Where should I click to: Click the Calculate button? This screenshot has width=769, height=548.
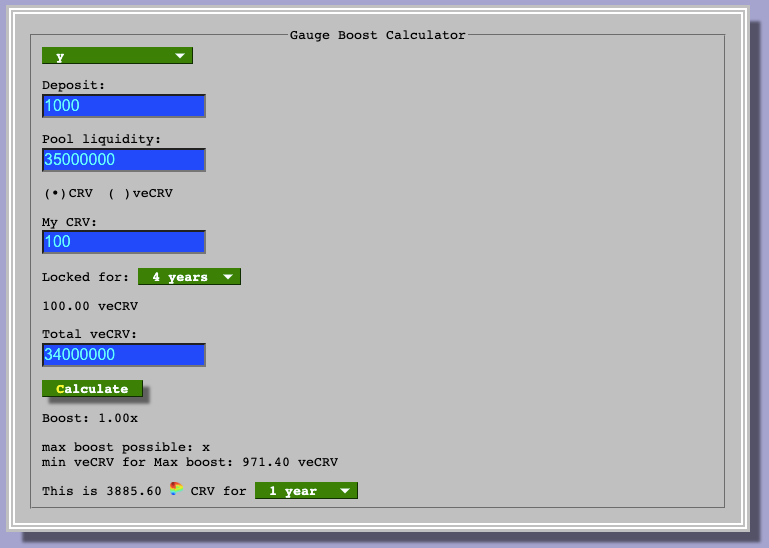pyautogui.click(x=92, y=389)
